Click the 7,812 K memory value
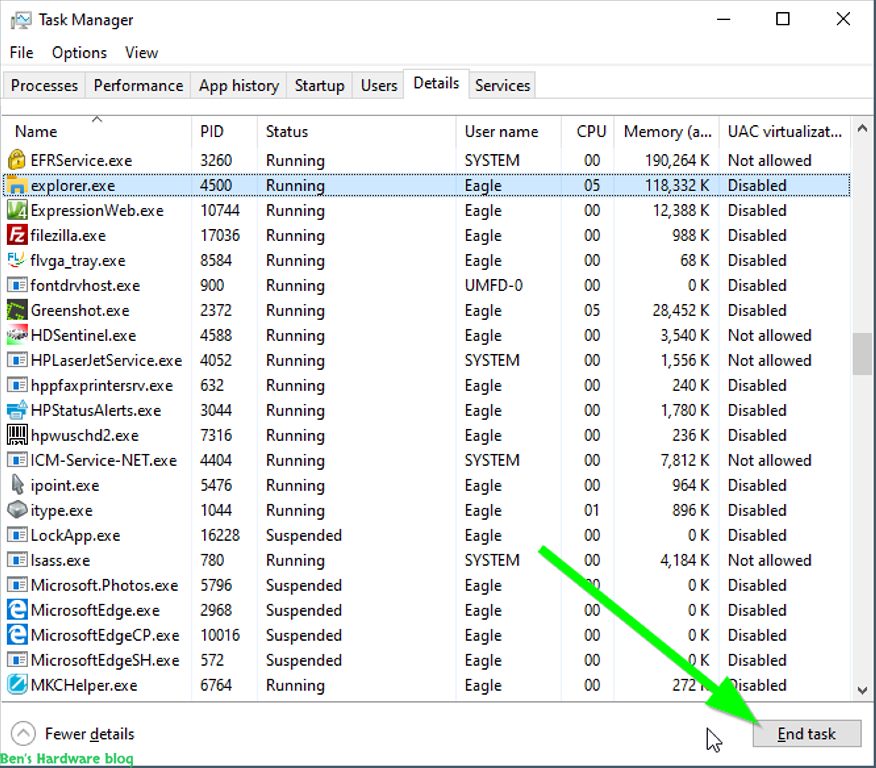876x768 pixels. 685,460
